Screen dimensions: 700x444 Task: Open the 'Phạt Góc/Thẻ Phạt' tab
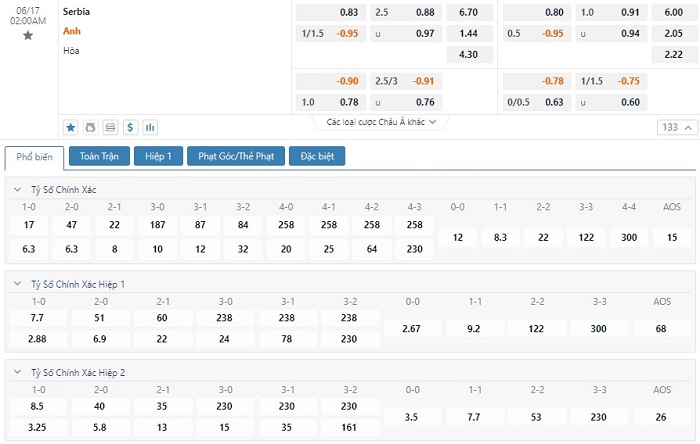coord(235,156)
